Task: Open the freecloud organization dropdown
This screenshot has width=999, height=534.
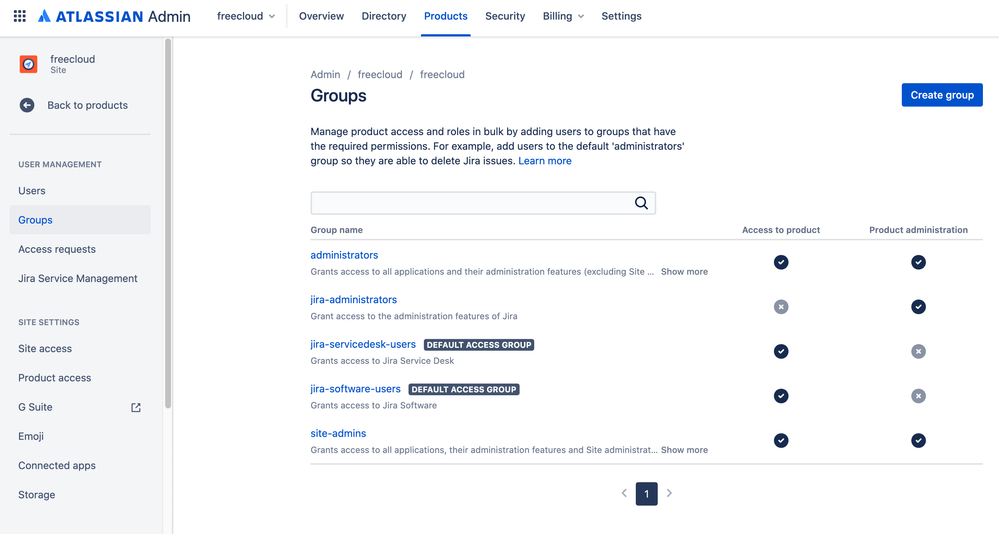Action: 246,16
